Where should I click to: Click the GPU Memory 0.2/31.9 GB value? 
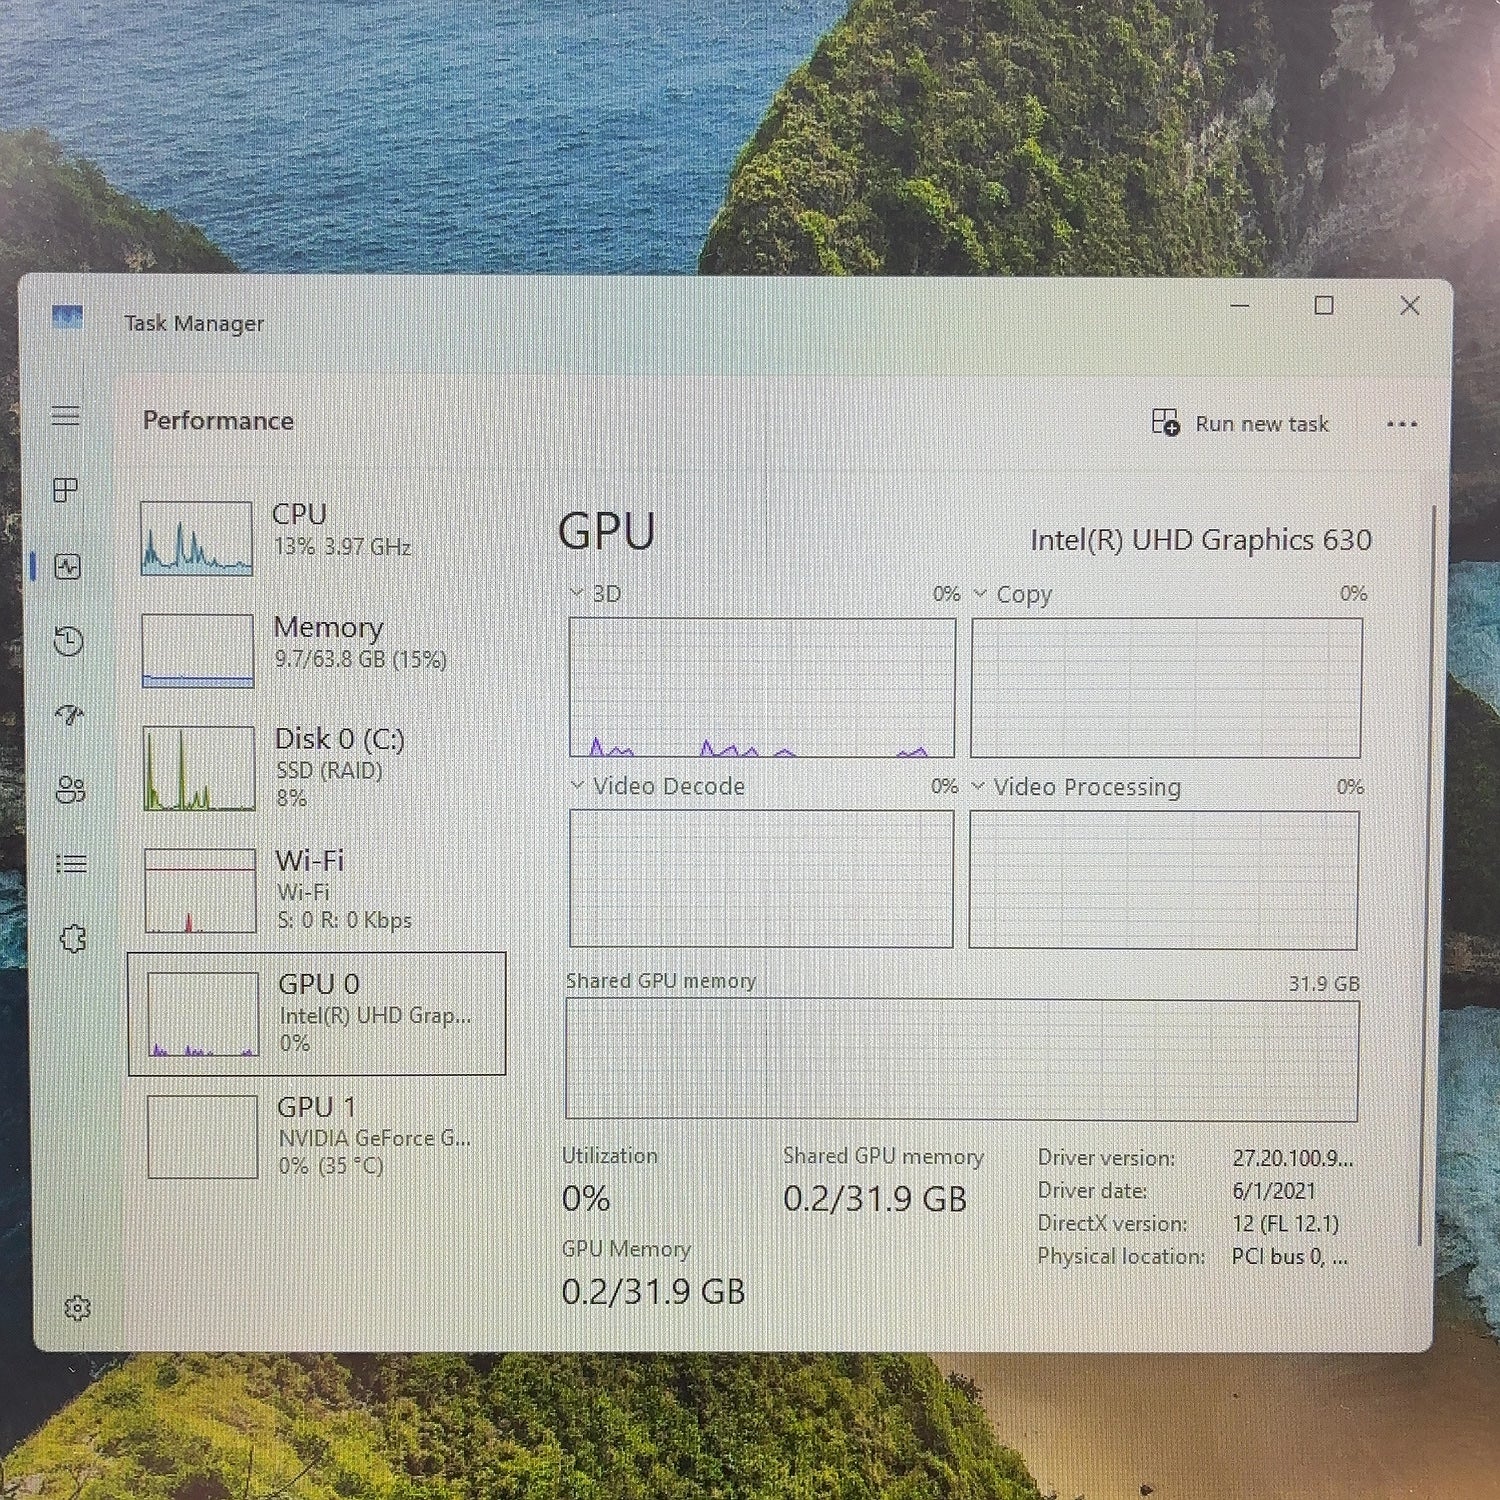point(653,1291)
